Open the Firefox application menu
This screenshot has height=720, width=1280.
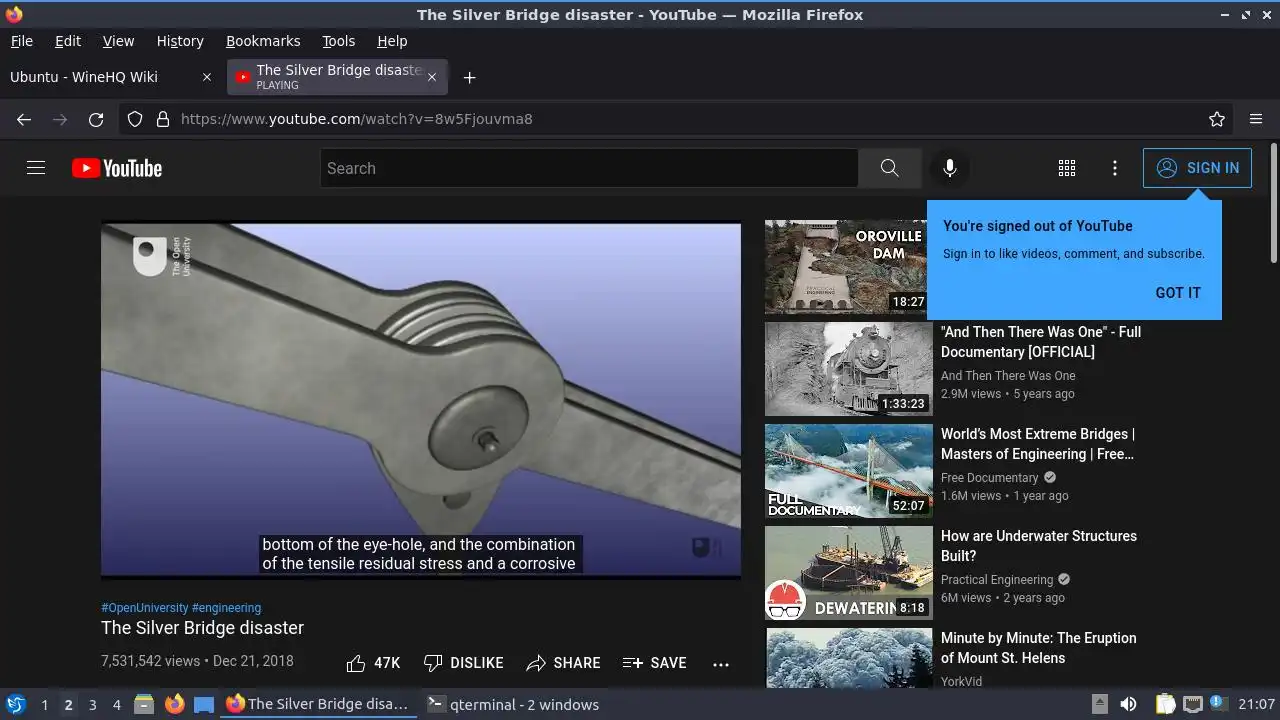(1256, 119)
